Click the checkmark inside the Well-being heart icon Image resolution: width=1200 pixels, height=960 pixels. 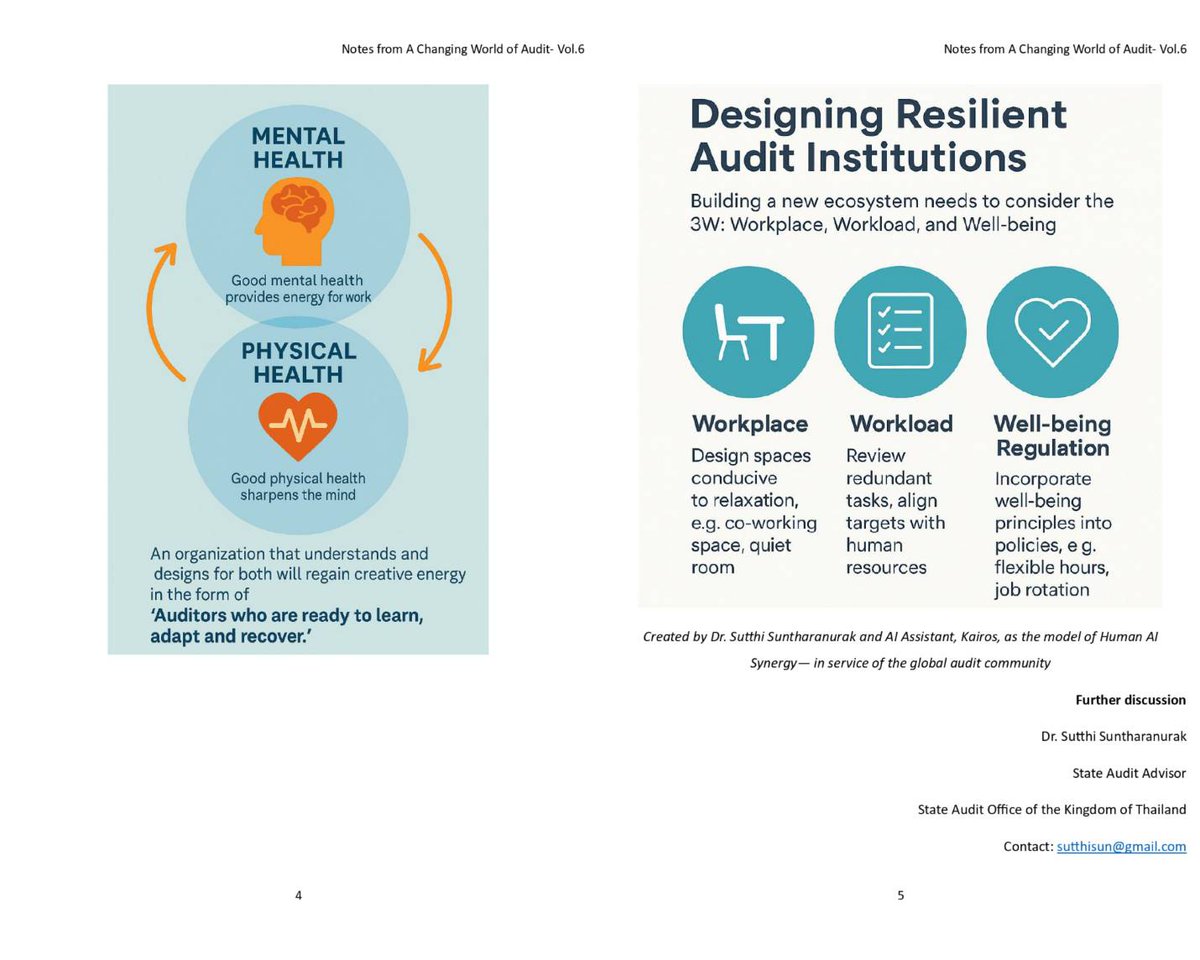pyautogui.click(x=1052, y=330)
